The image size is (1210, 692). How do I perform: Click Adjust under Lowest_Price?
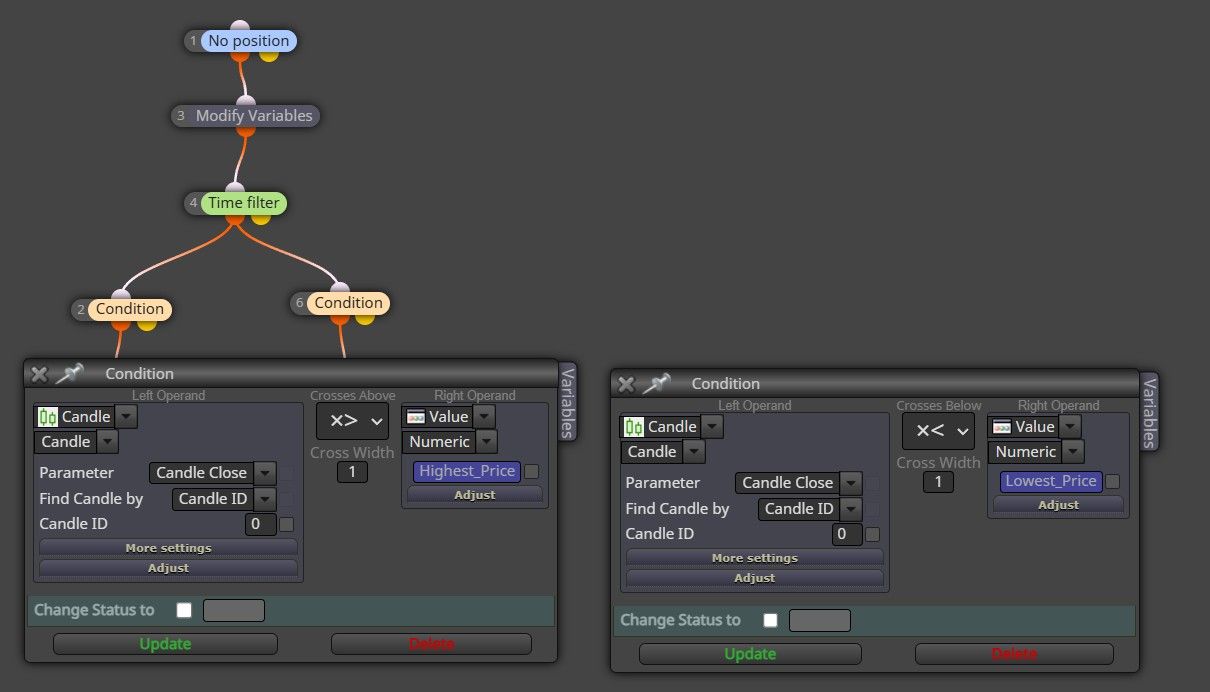click(1058, 505)
